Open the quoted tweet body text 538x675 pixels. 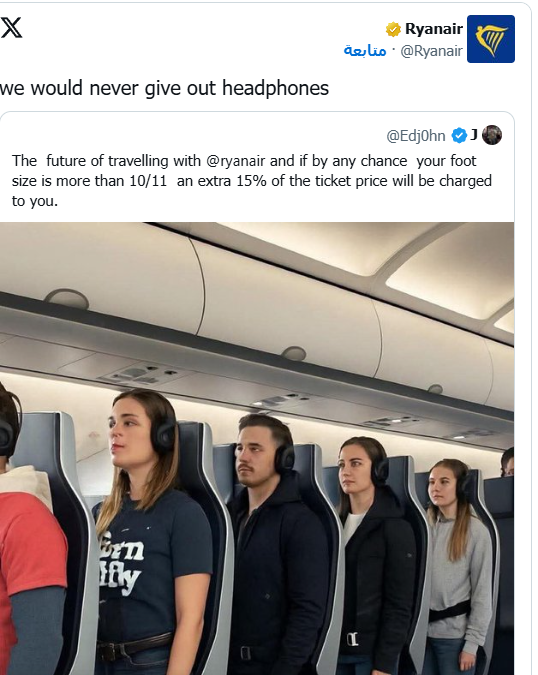click(x=252, y=181)
